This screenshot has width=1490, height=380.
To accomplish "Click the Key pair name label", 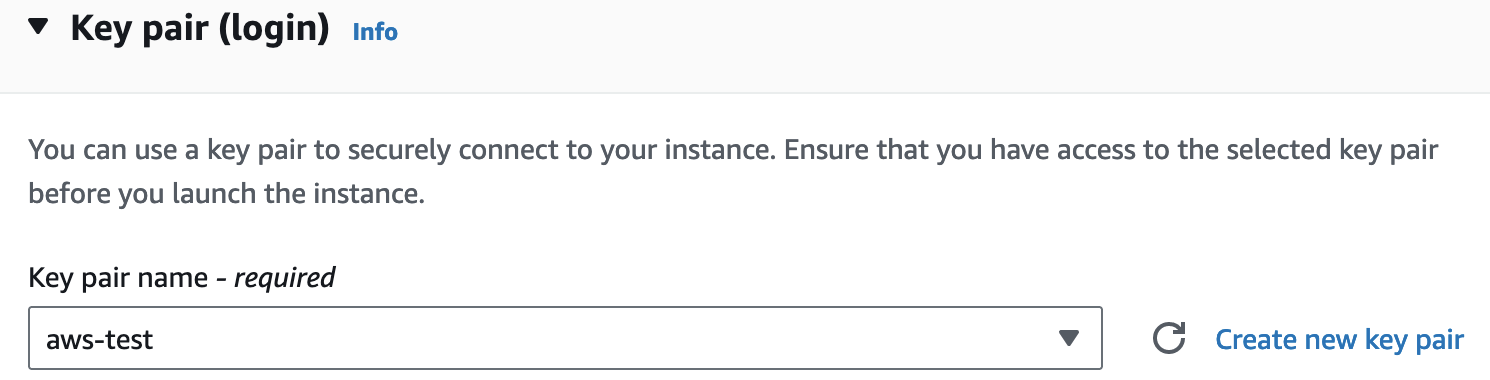I will click(182, 277).
